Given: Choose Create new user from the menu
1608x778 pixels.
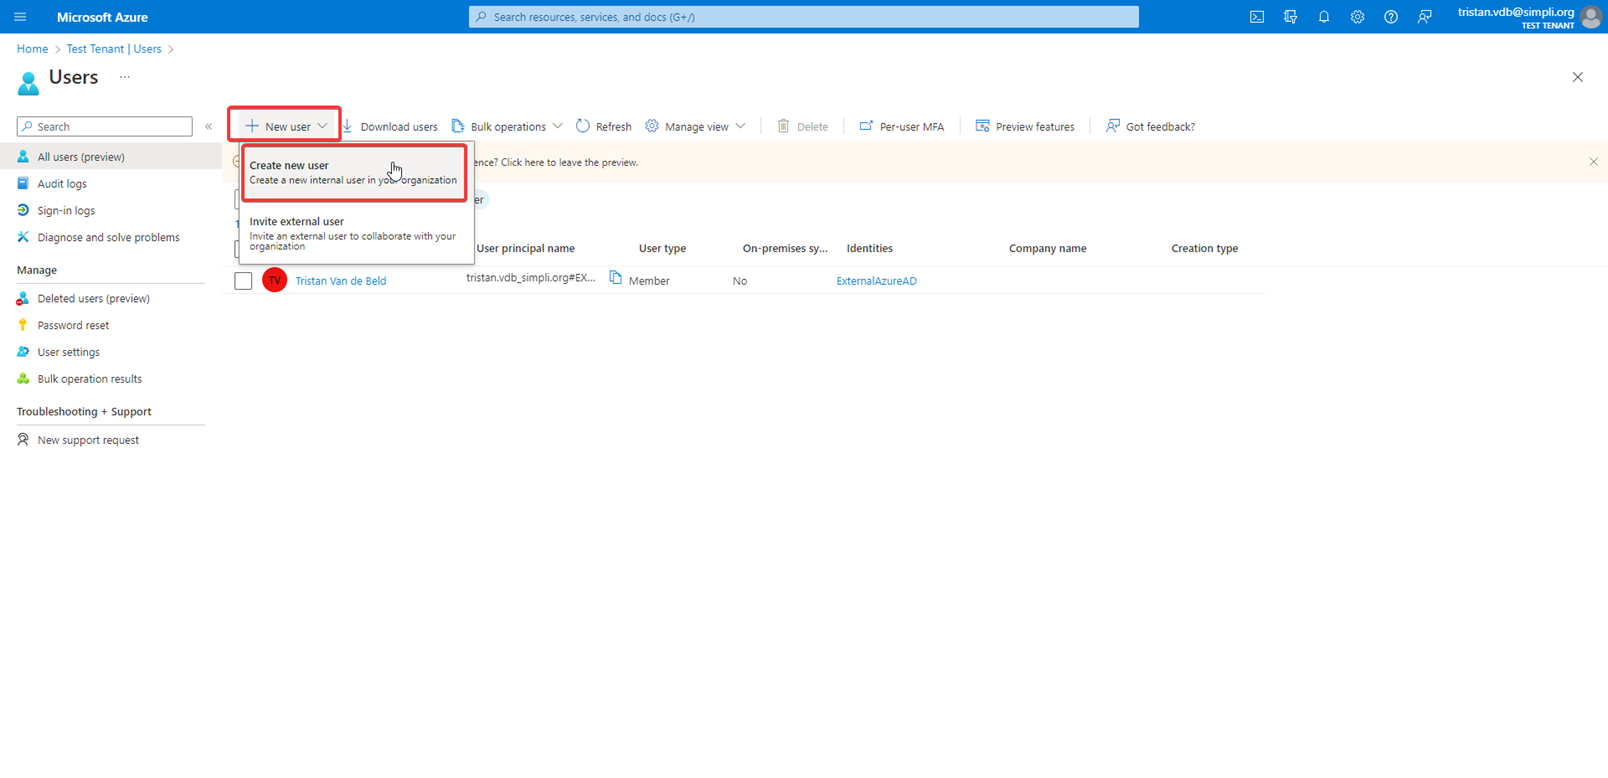Looking at the screenshot, I should (354, 173).
